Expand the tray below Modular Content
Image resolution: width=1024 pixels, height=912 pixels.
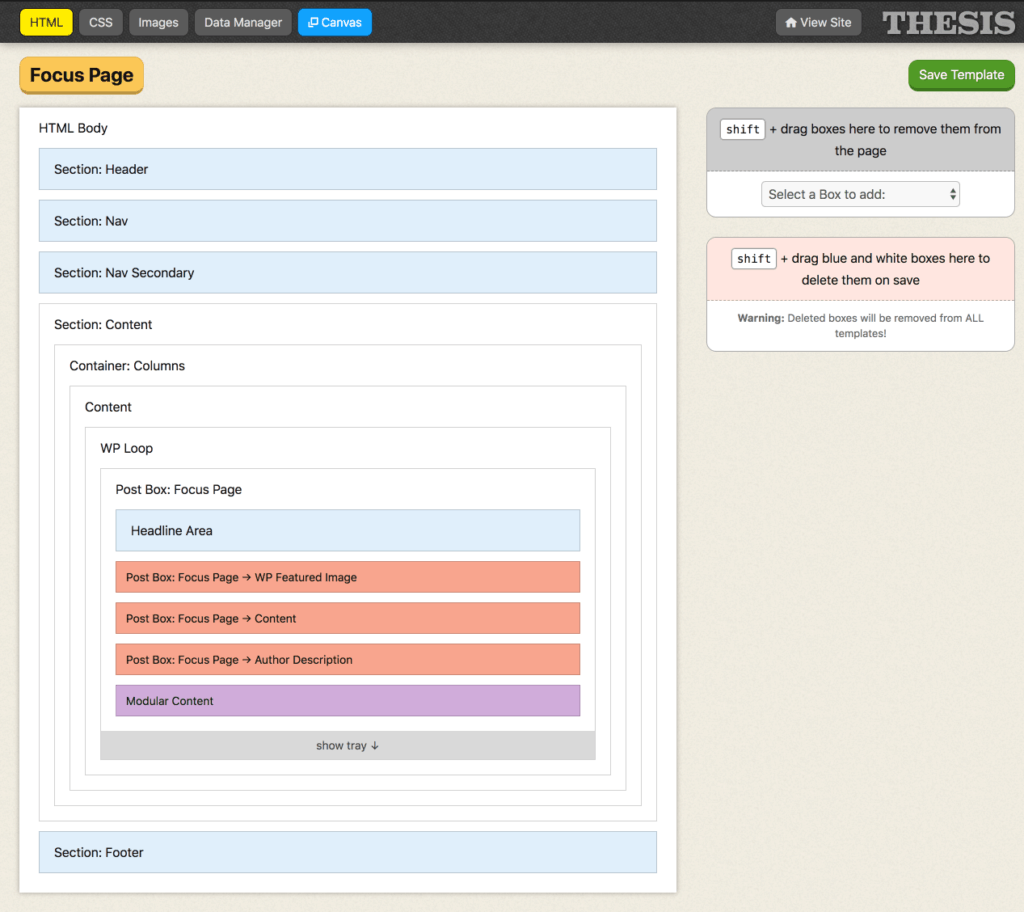[x=347, y=745]
